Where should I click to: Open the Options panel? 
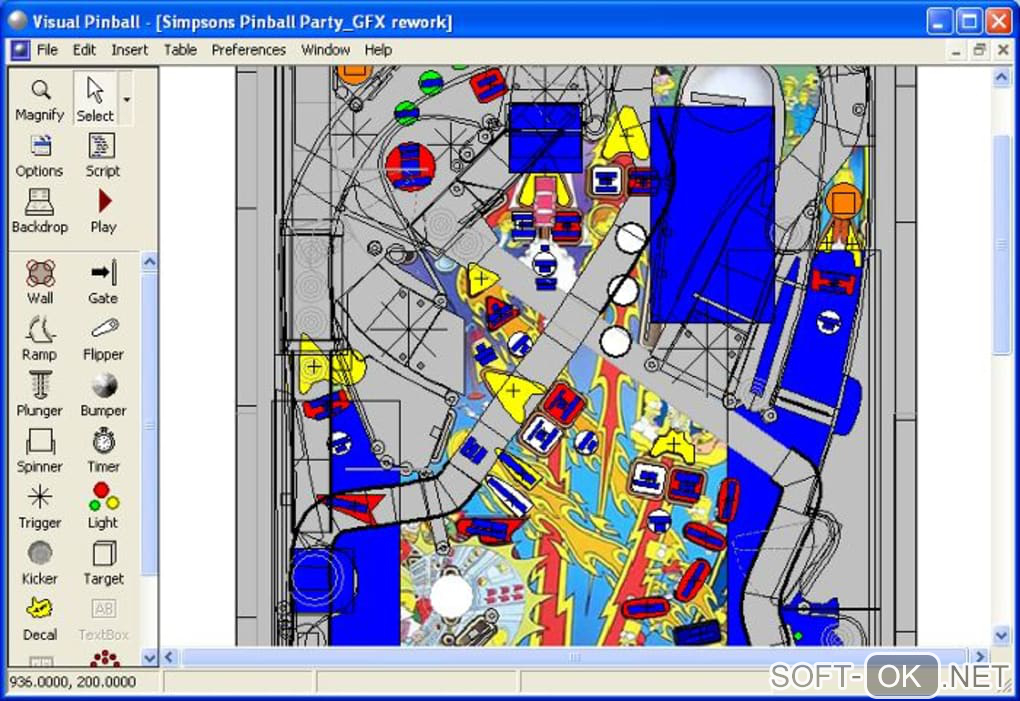pyautogui.click(x=40, y=155)
